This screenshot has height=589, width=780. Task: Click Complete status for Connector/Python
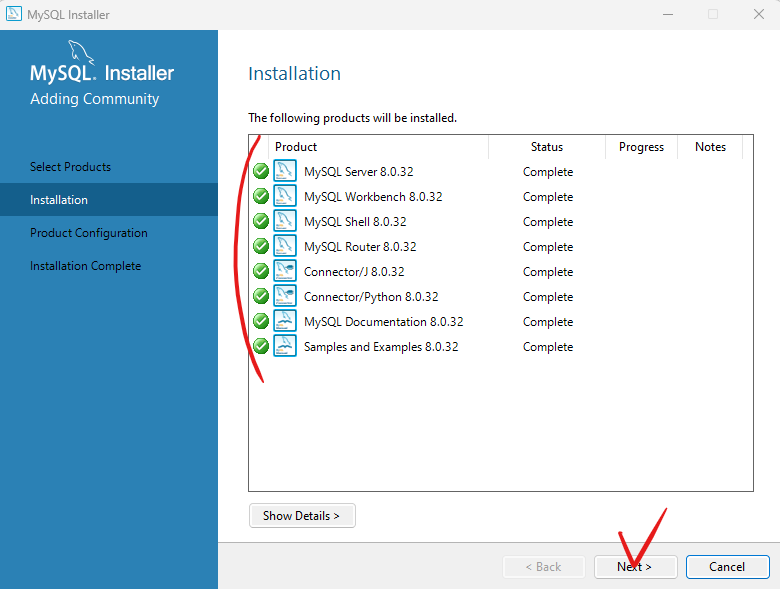pos(548,296)
